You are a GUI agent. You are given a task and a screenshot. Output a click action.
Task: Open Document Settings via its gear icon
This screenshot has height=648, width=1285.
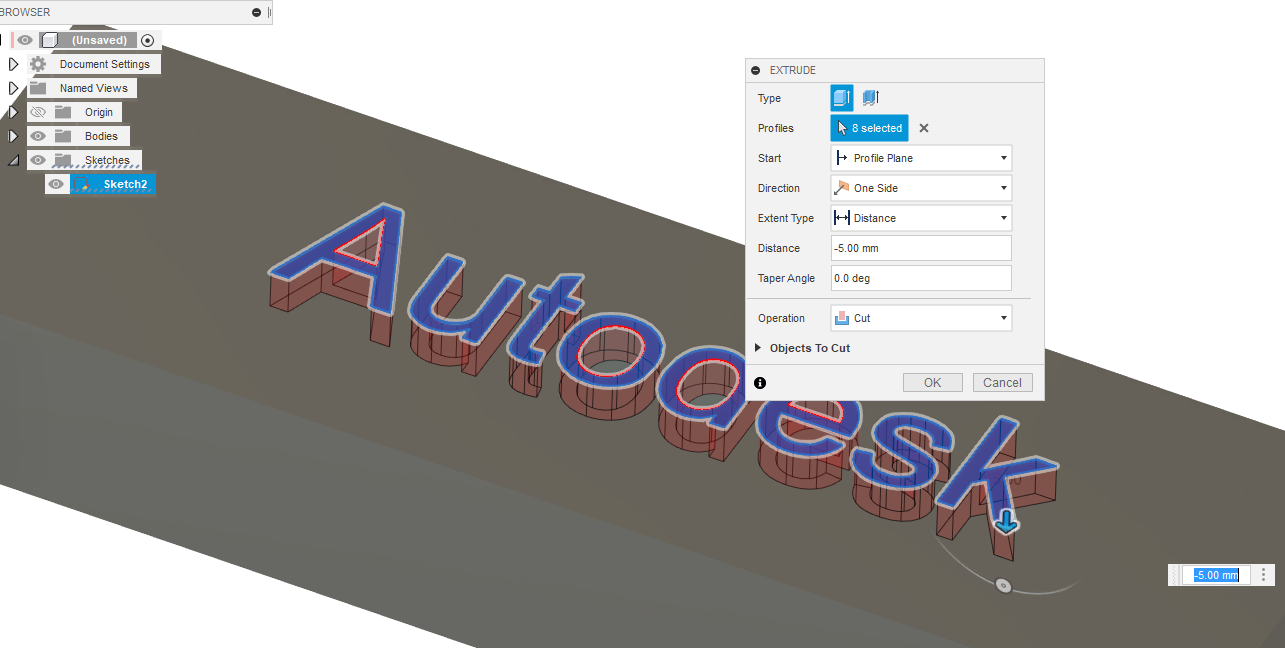coord(37,63)
